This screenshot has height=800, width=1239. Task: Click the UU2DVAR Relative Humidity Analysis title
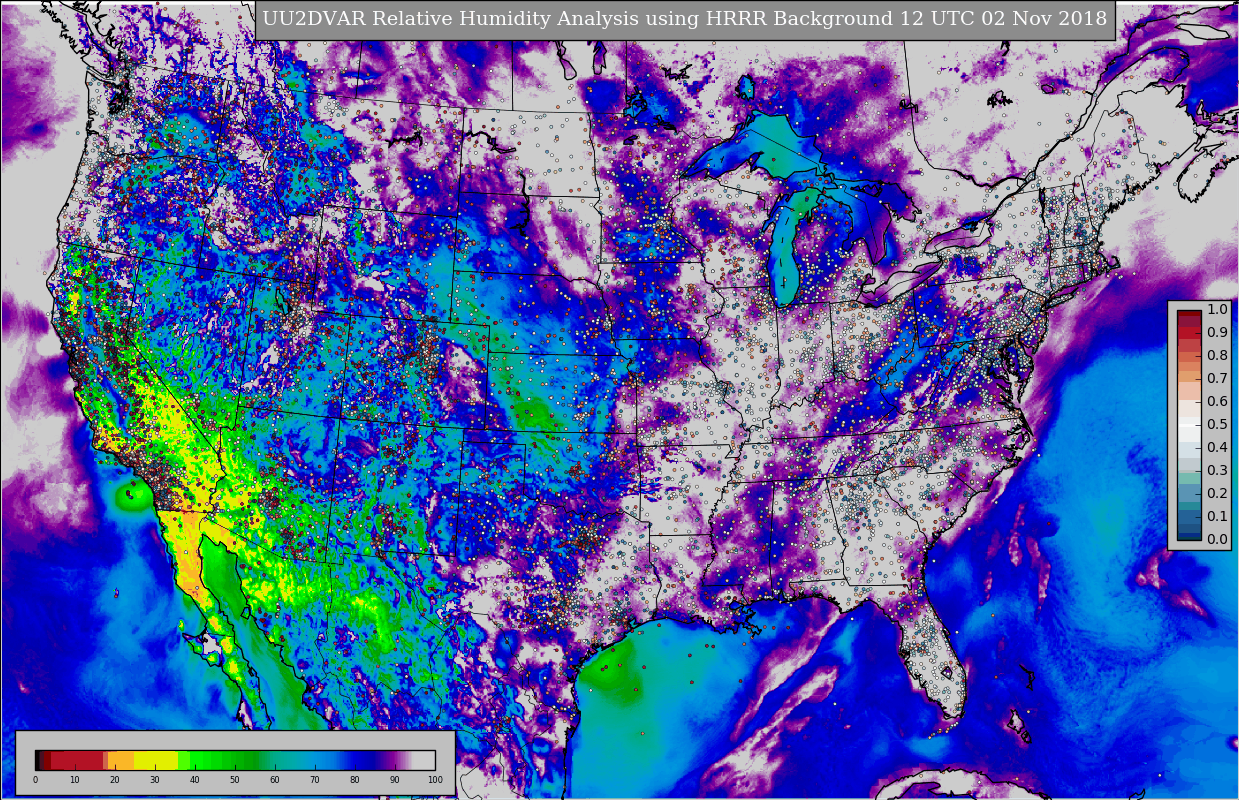click(x=685, y=19)
